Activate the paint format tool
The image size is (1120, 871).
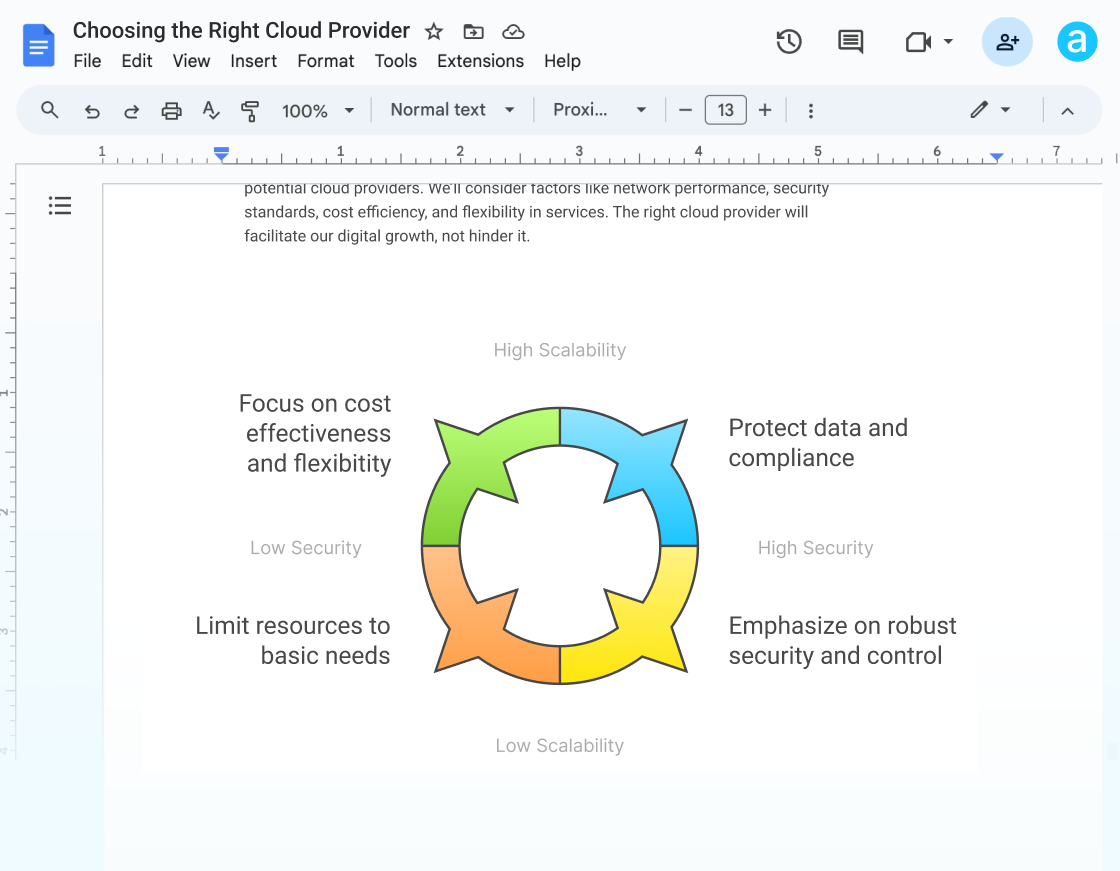pyautogui.click(x=250, y=110)
